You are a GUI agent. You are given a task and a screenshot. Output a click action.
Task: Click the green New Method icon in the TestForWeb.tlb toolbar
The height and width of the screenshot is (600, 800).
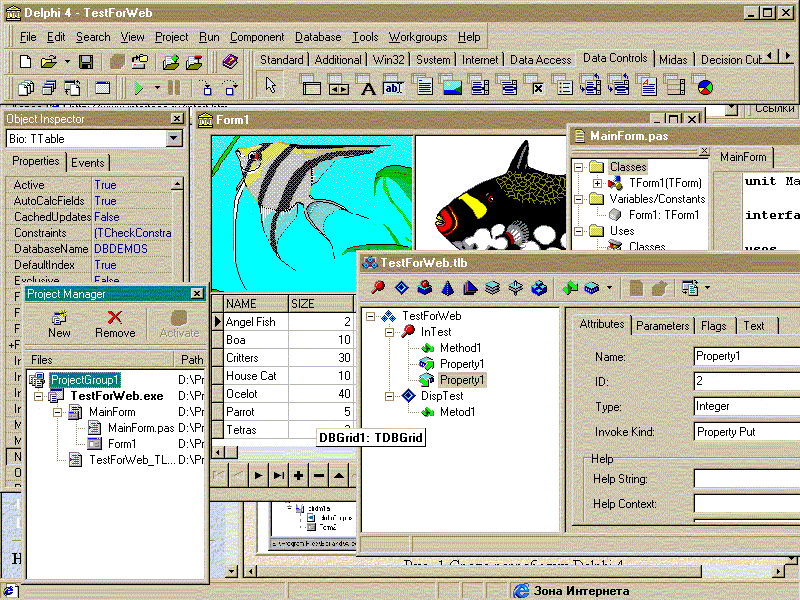pos(570,288)
